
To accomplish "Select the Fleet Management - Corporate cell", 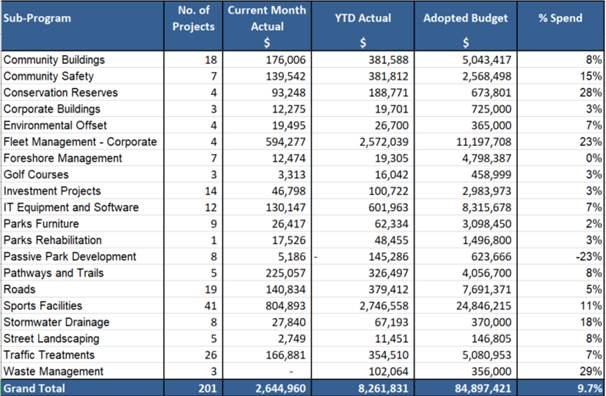I will coord(80,142).
